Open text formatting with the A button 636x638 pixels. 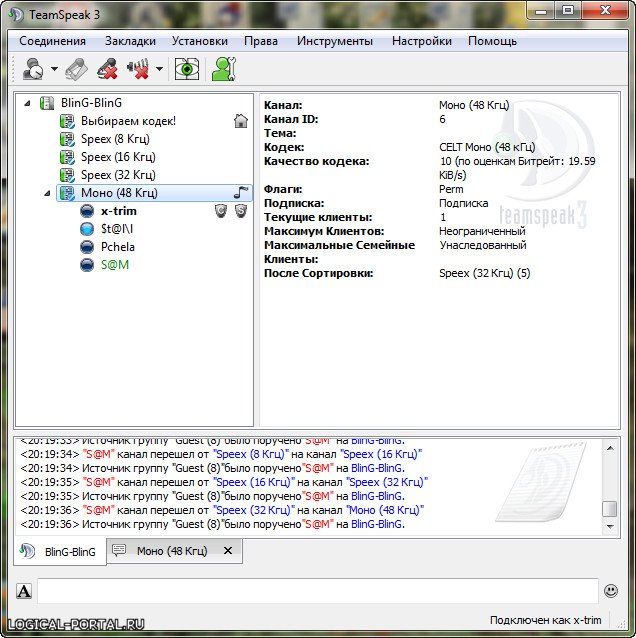tap(24, 591)
